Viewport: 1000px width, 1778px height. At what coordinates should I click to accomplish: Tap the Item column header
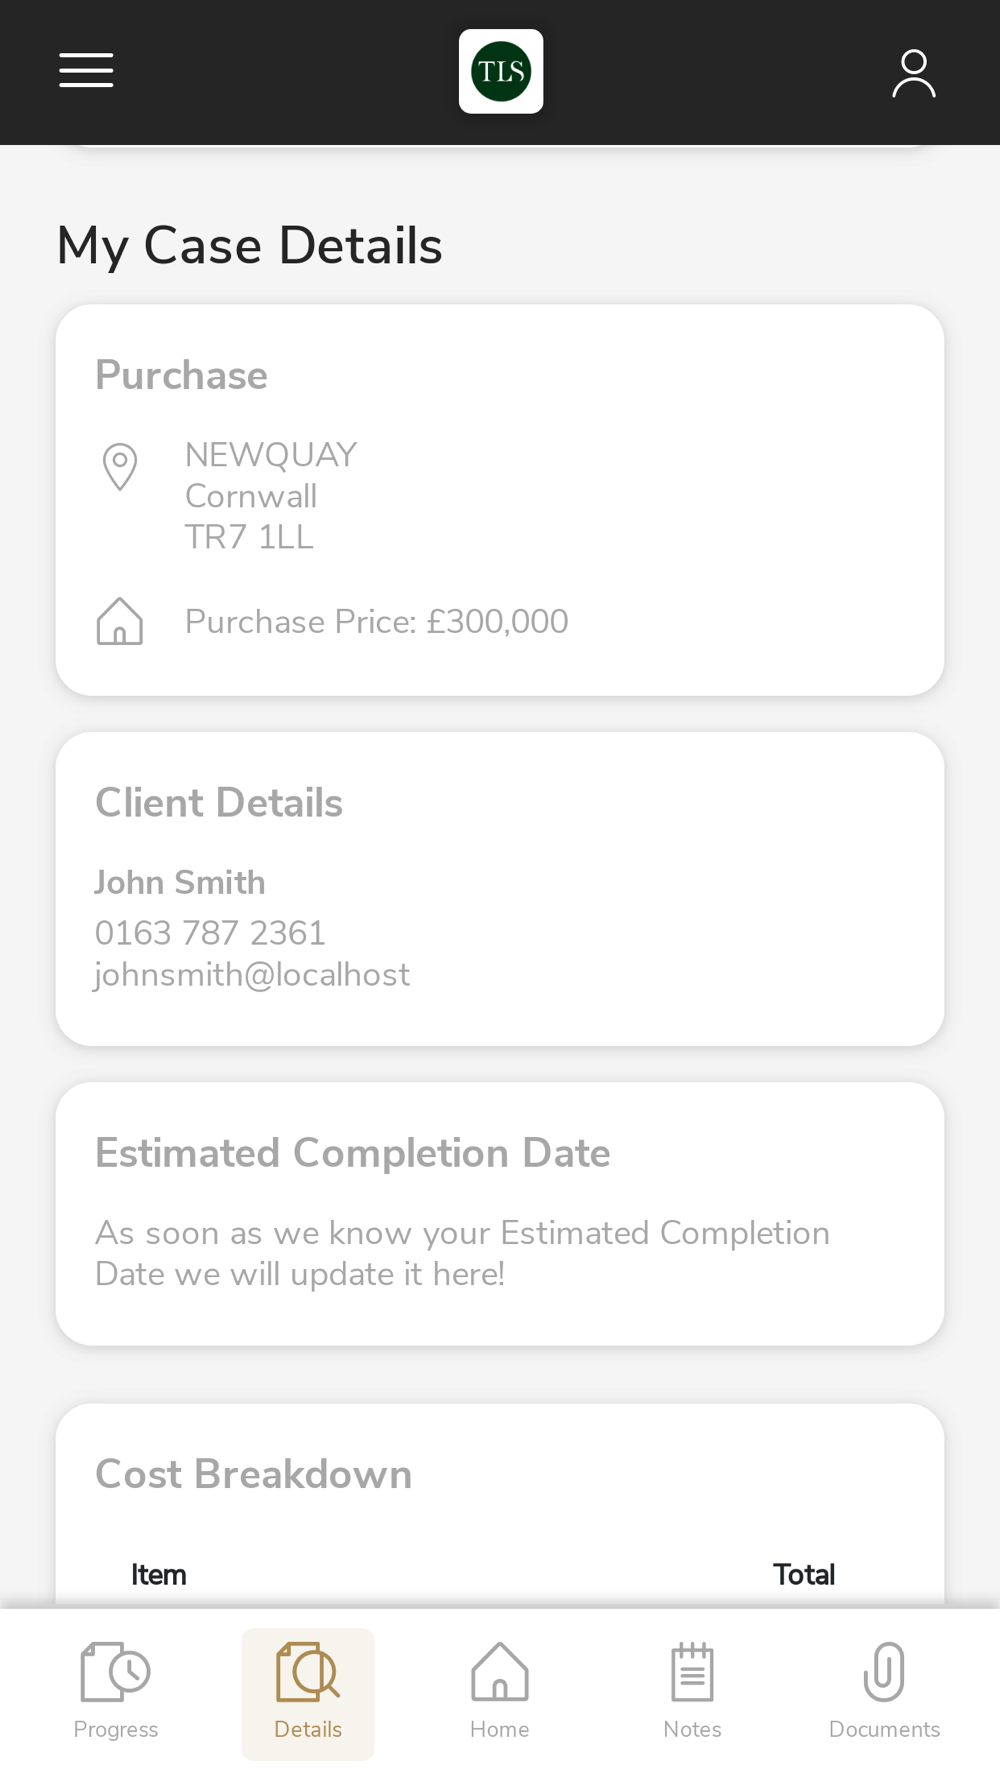coord(159,1574)
